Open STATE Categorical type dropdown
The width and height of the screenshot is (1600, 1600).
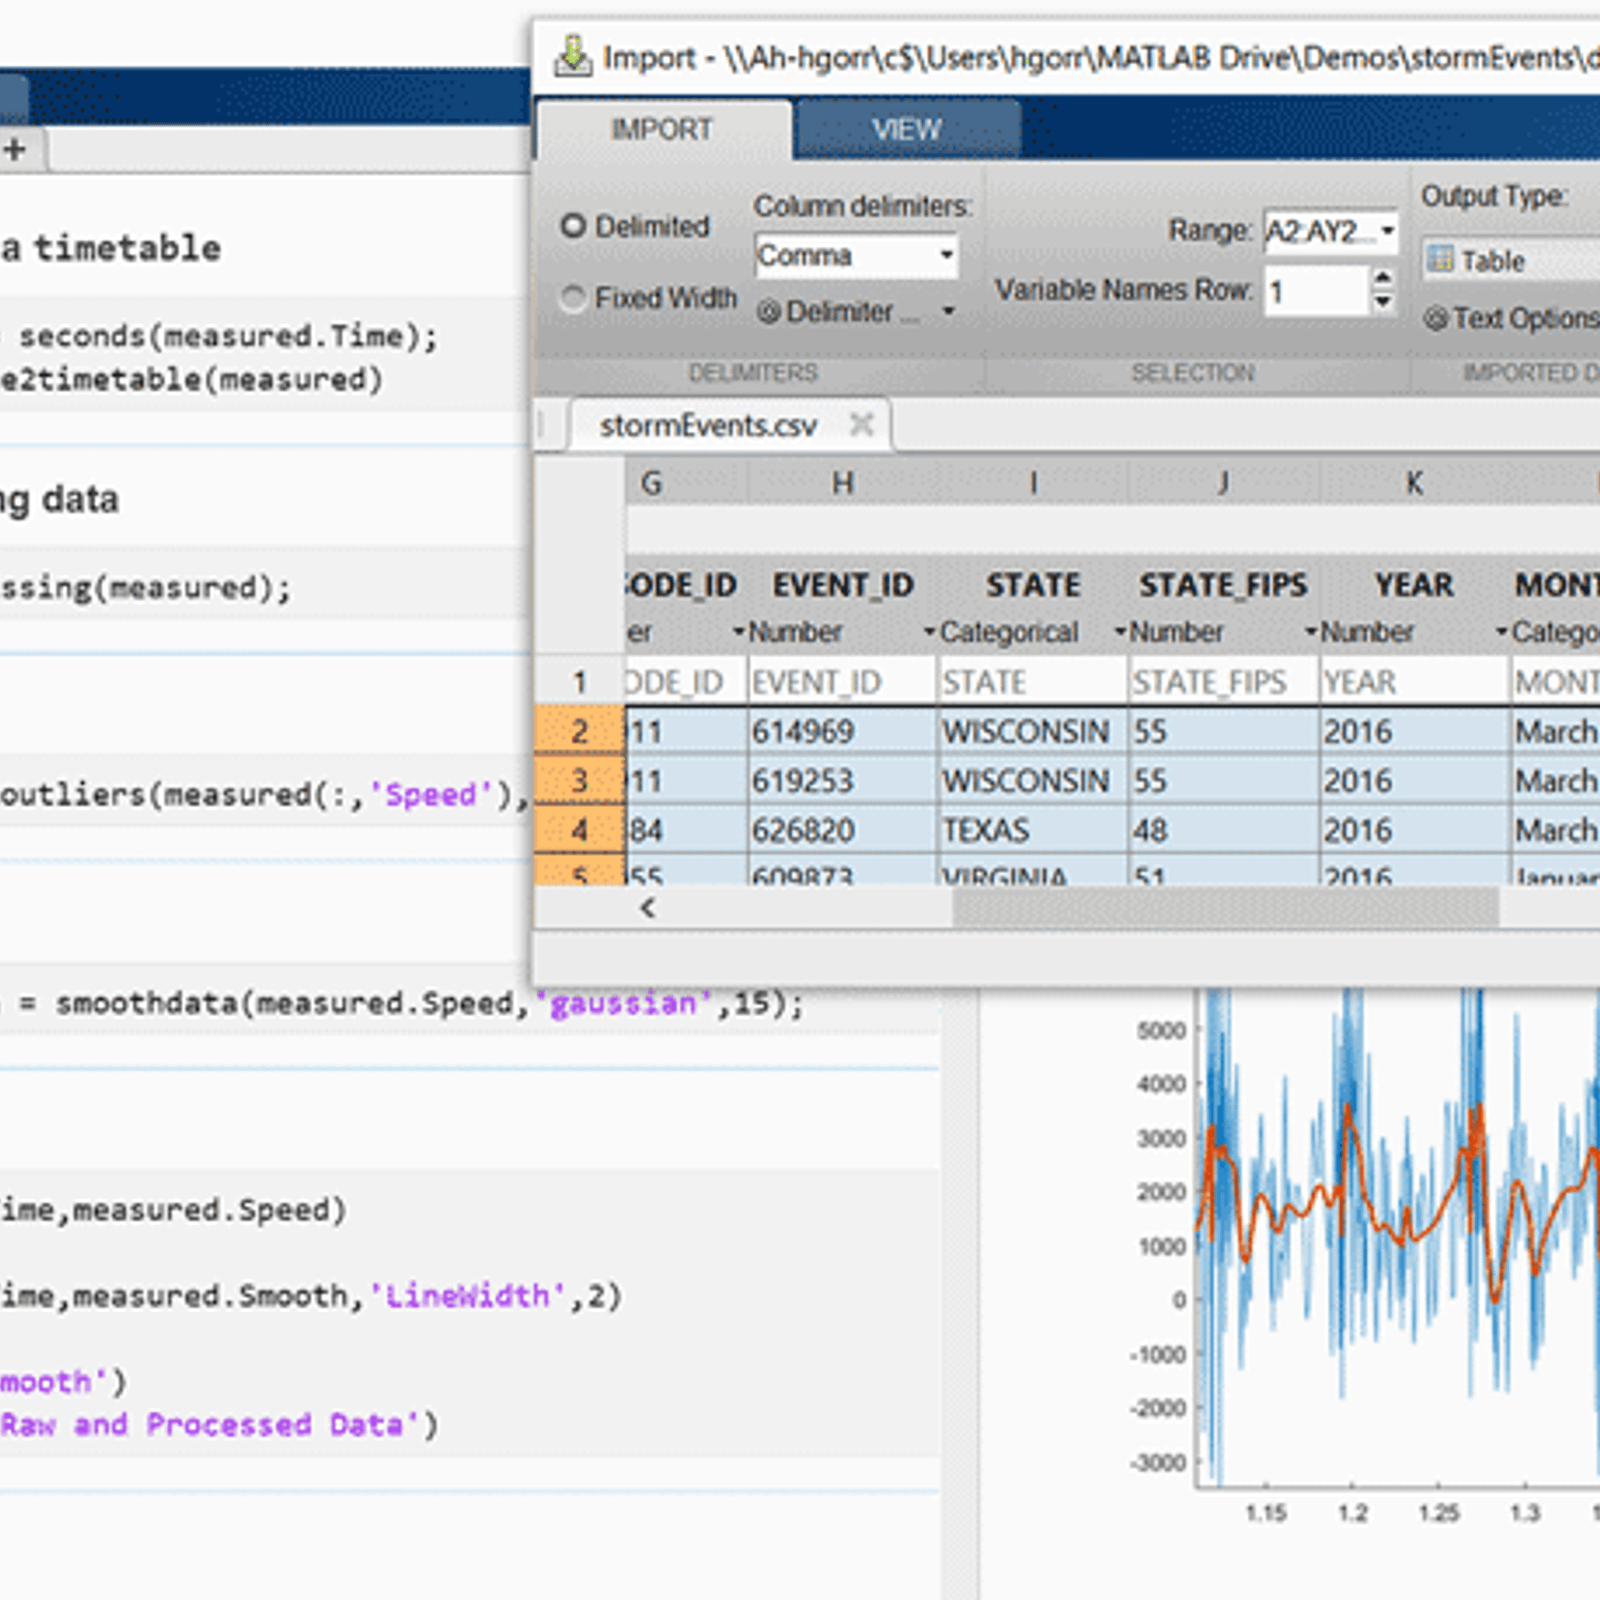(1120, 632)
